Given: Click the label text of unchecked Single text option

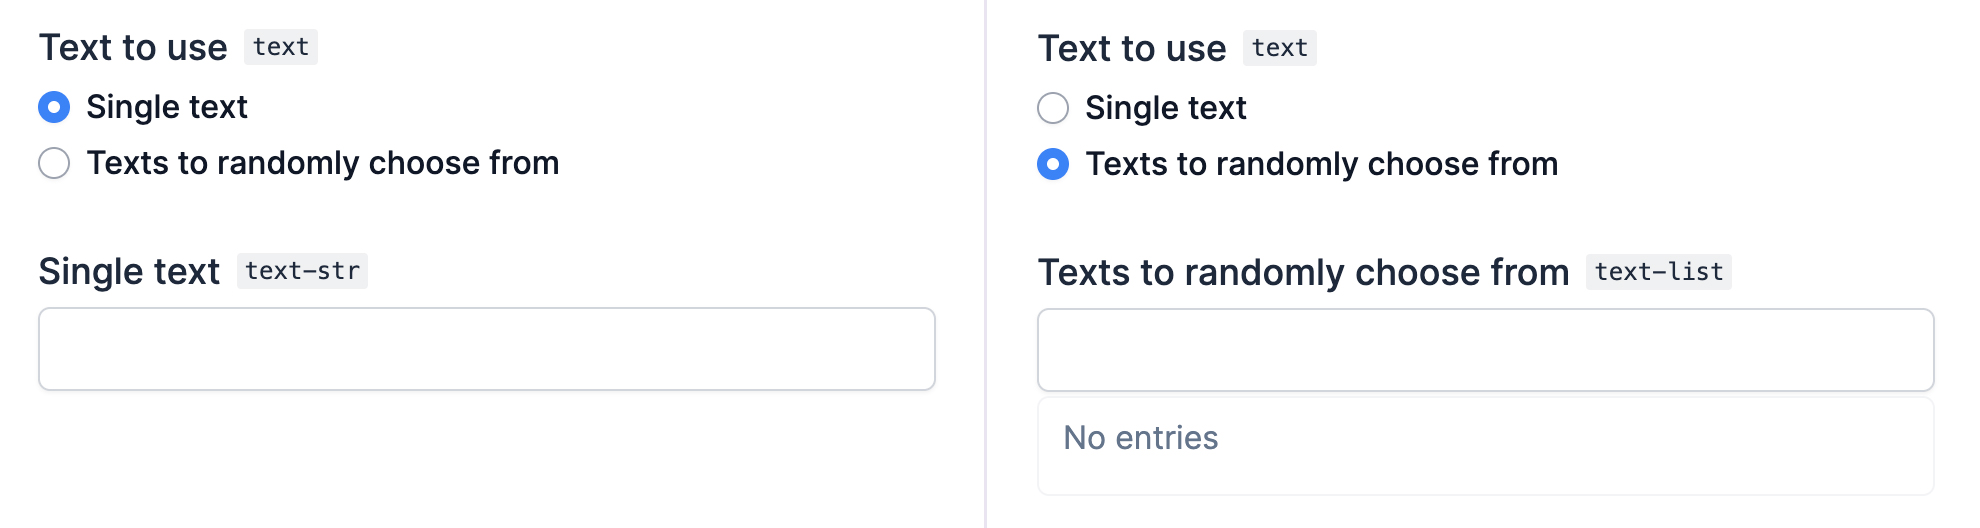Looking at the screenshot, I should pos(1166,108).
